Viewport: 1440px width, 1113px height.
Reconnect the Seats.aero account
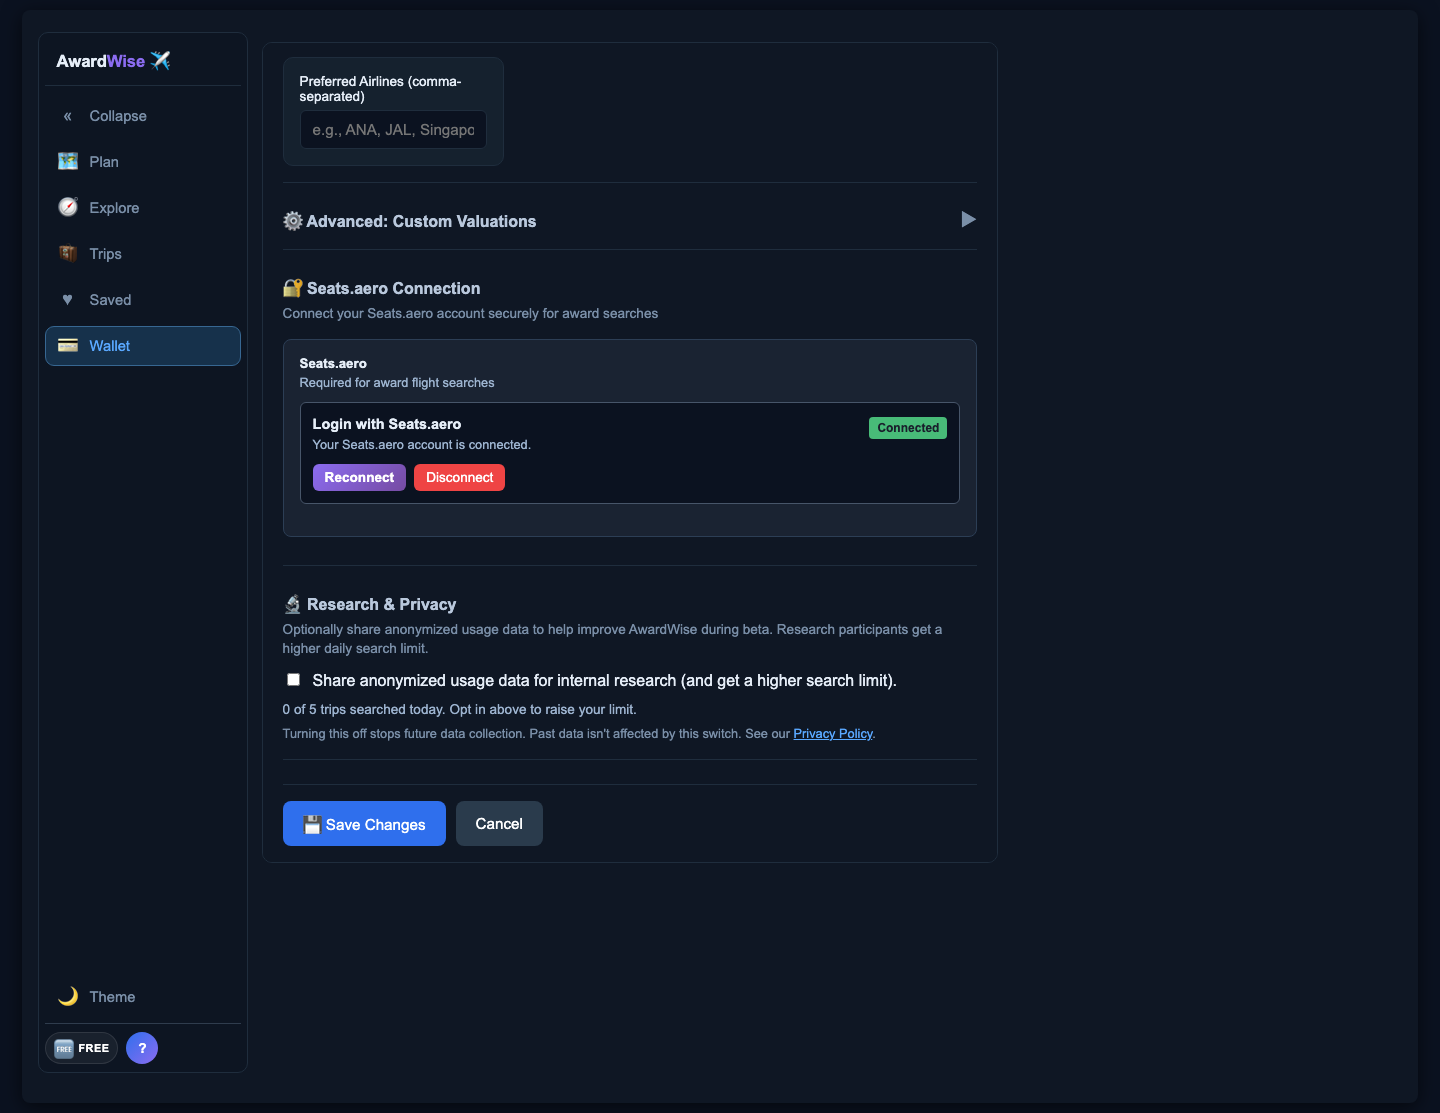click(x=359, y=477)
